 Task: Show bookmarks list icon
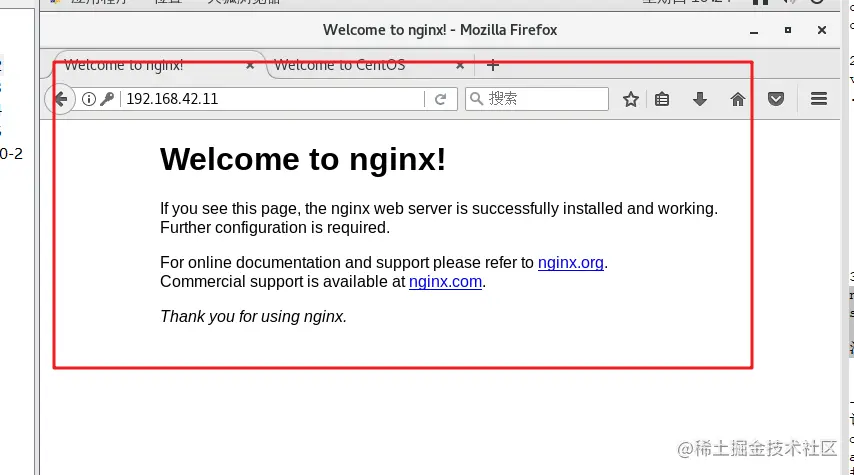(x=662, y=99)
